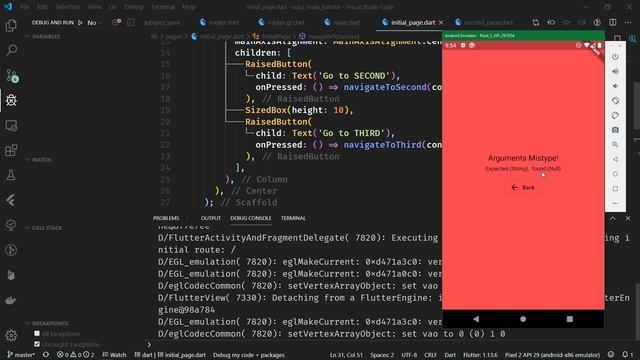Viewport: 640px width, 360px height.
Task: Maximize the panel with the chevron-up icon
Action: point(613,218)
